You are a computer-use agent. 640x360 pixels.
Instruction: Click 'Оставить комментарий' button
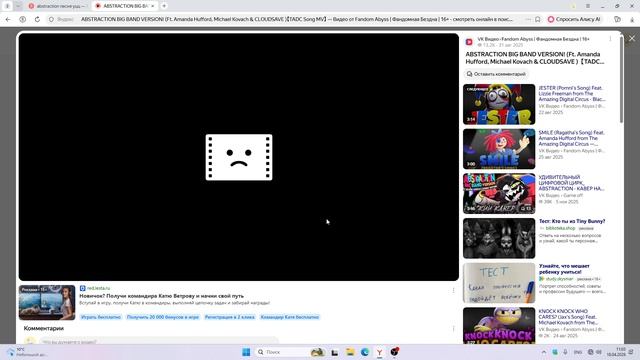click(496, 74)
